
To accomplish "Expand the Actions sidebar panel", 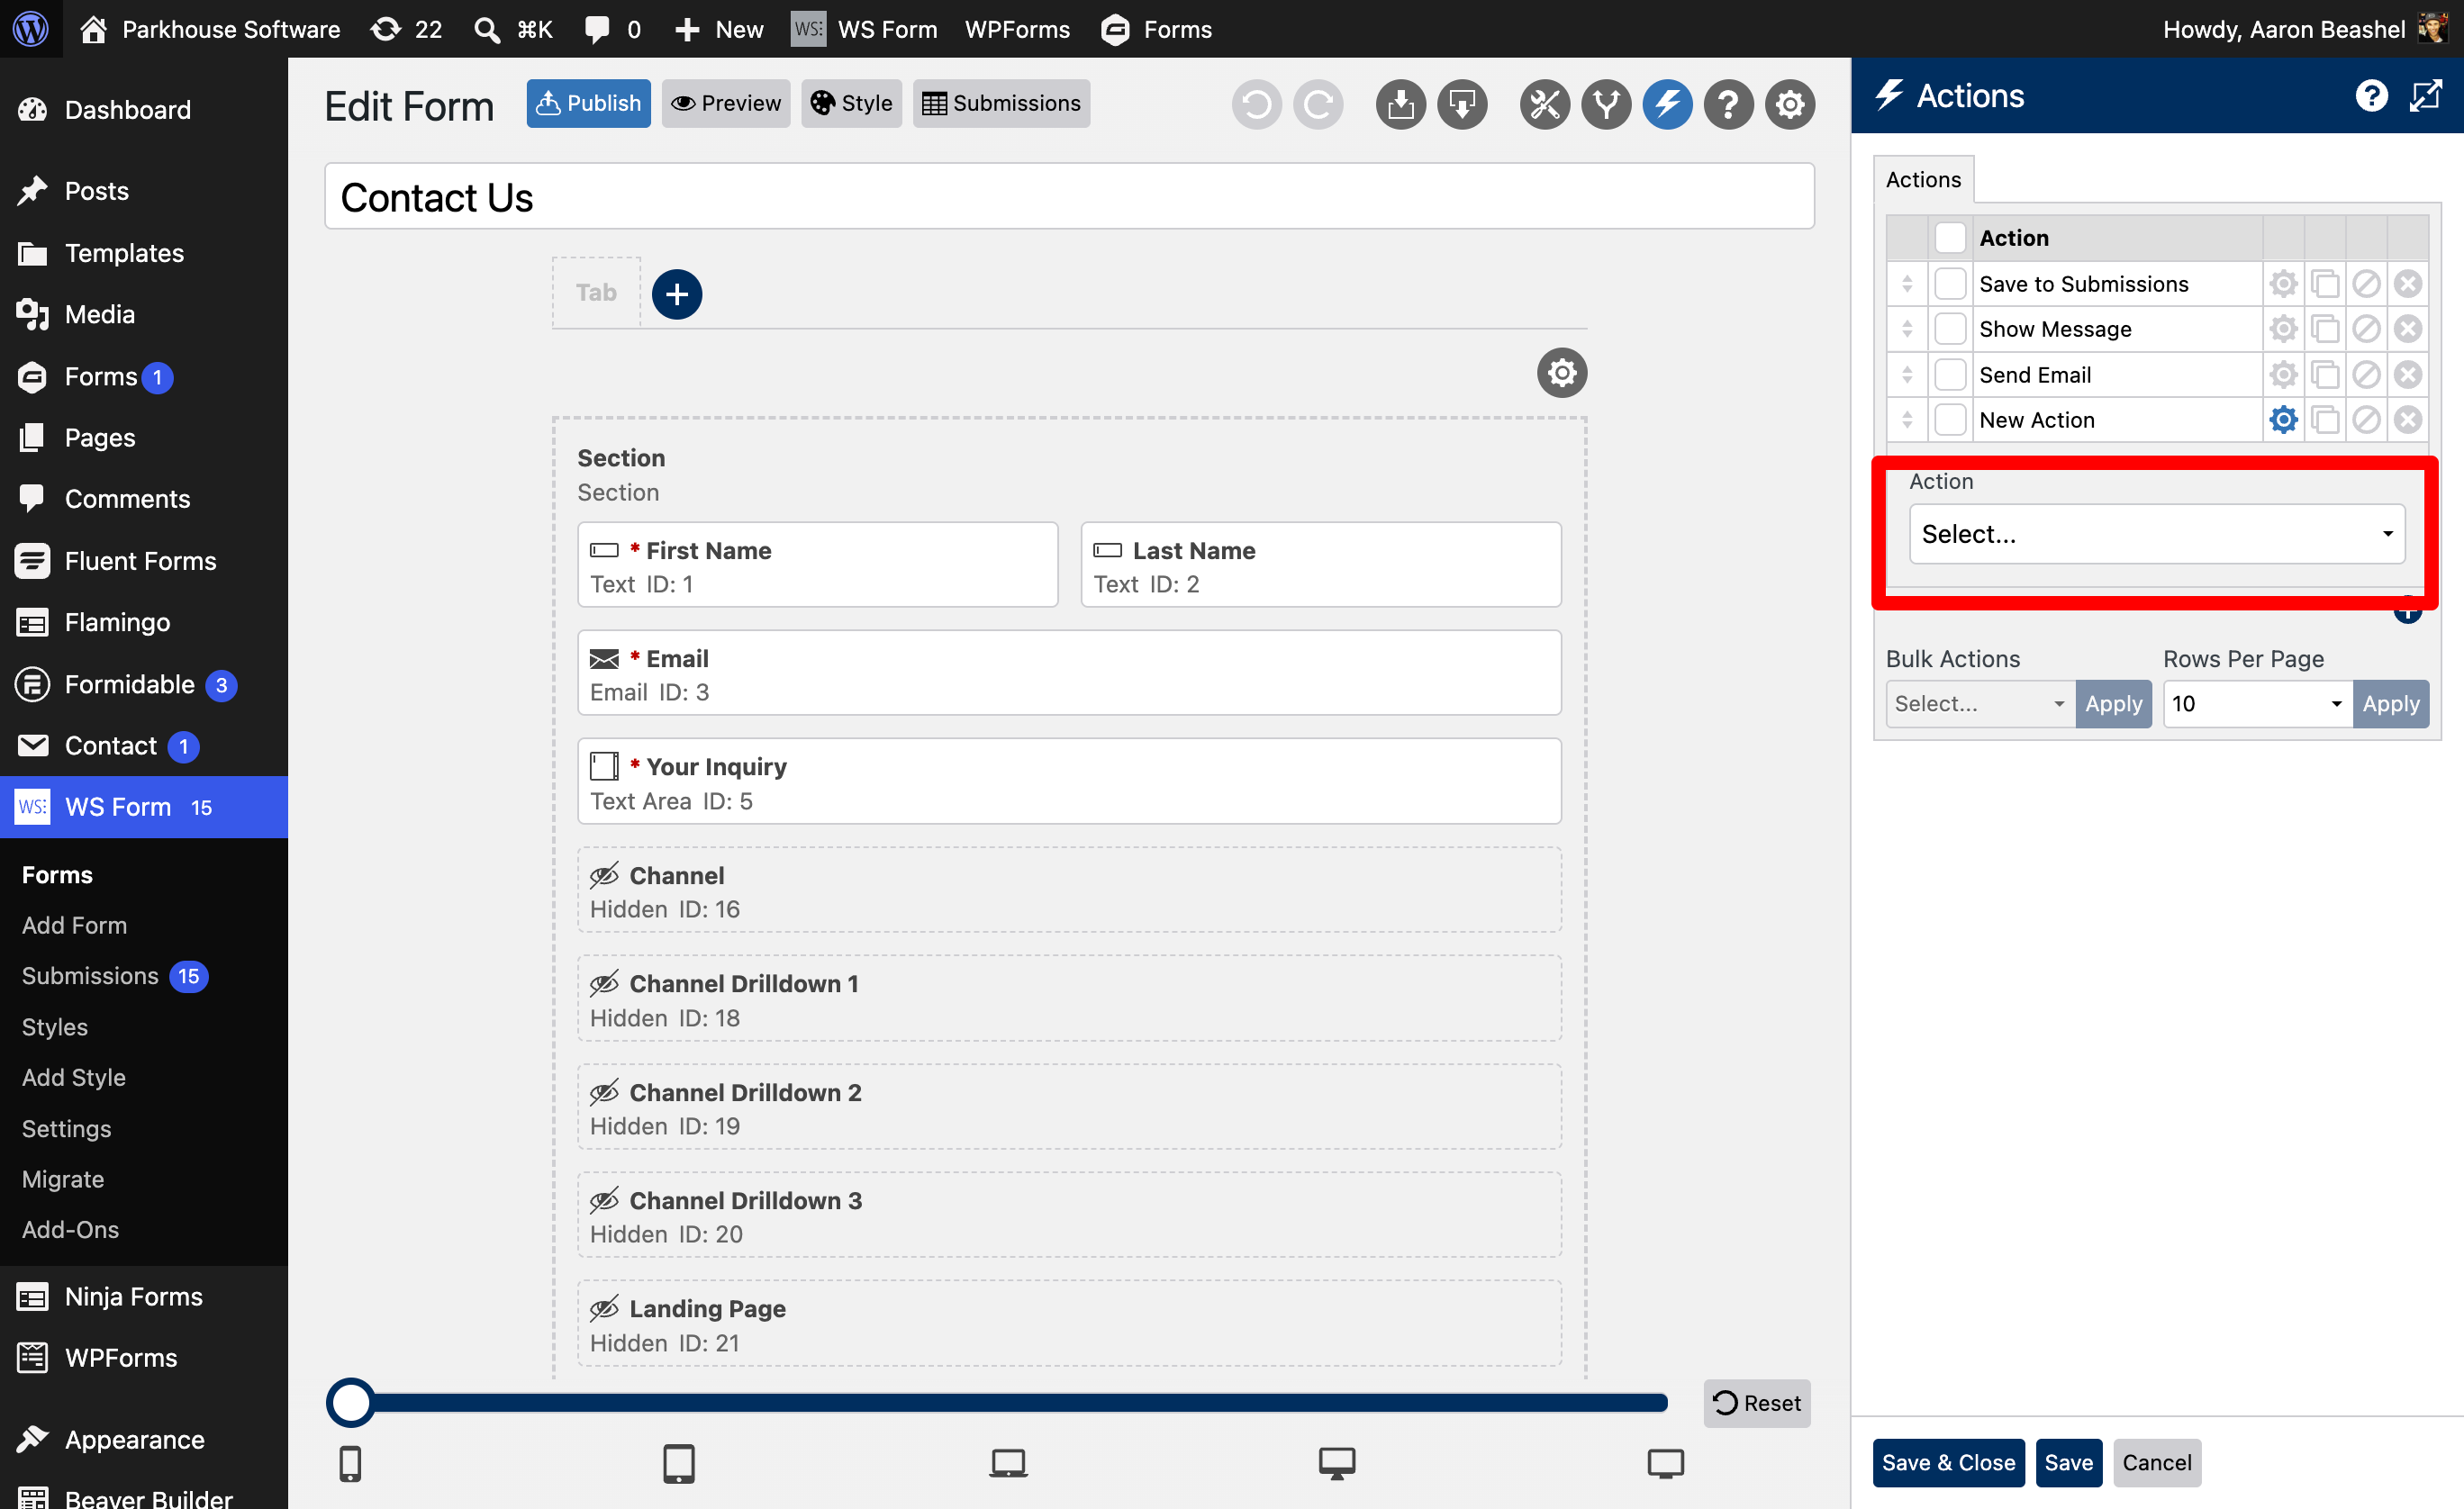I will (x=2426, y=96).
